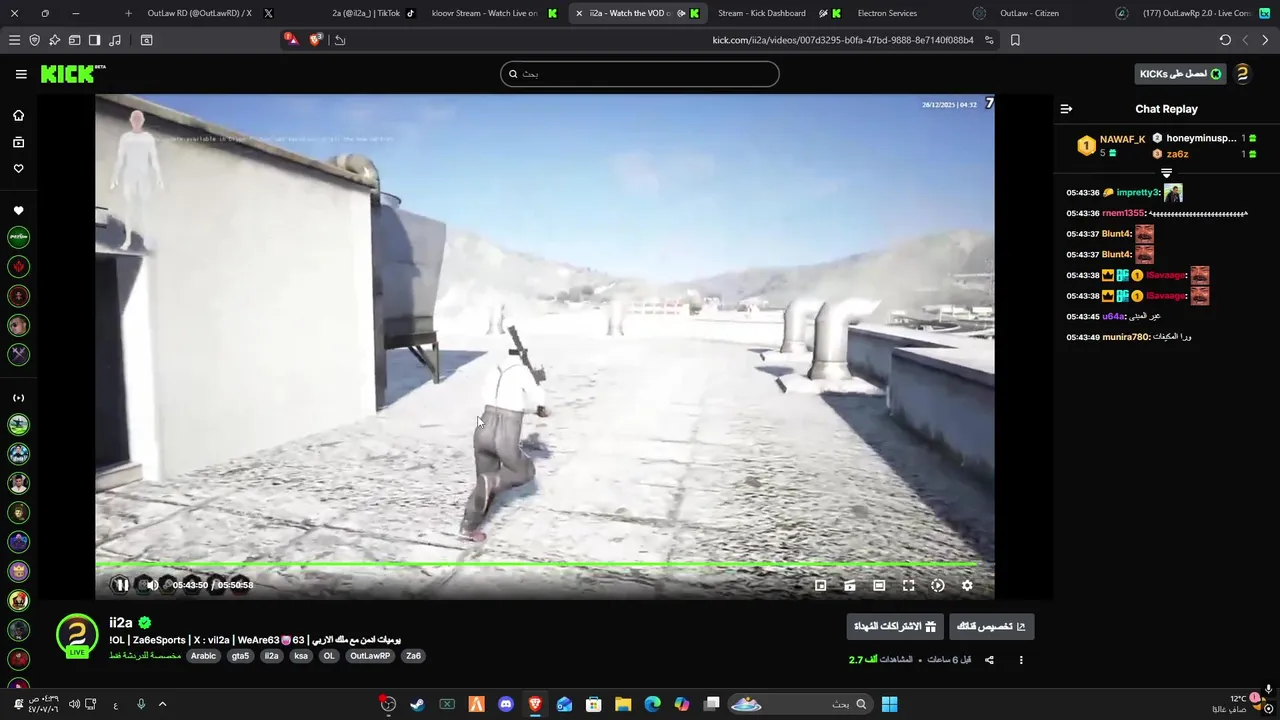Click munira780 username in chat
This screenshot has height=720, width=1280.
click(x=1125, y=337)
